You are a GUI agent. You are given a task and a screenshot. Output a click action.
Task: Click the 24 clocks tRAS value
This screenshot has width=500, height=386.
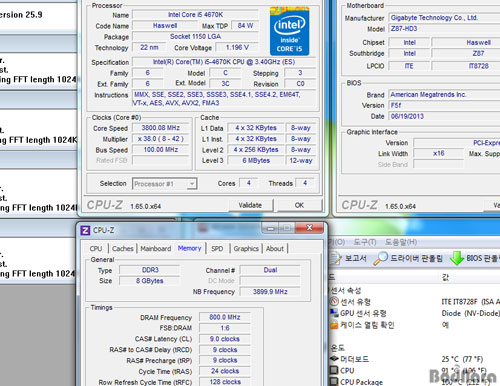pyautogui.click(x=225, y=371)
